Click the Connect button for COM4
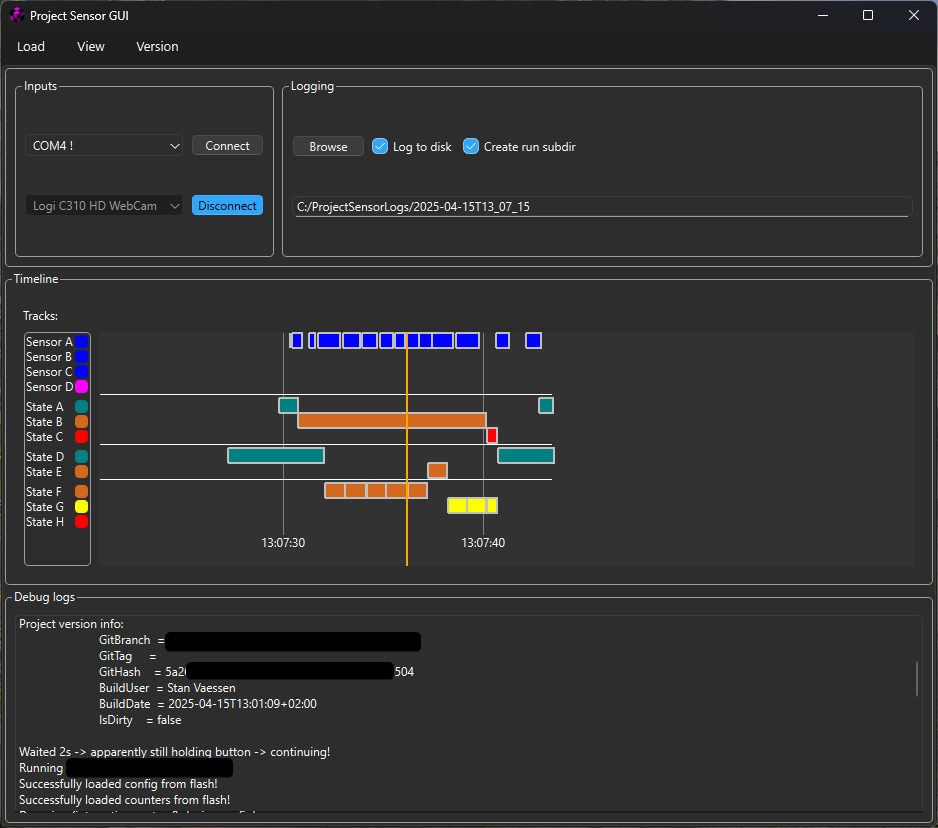The width and height of the screenshot is (938, 828). coord(227,145)
